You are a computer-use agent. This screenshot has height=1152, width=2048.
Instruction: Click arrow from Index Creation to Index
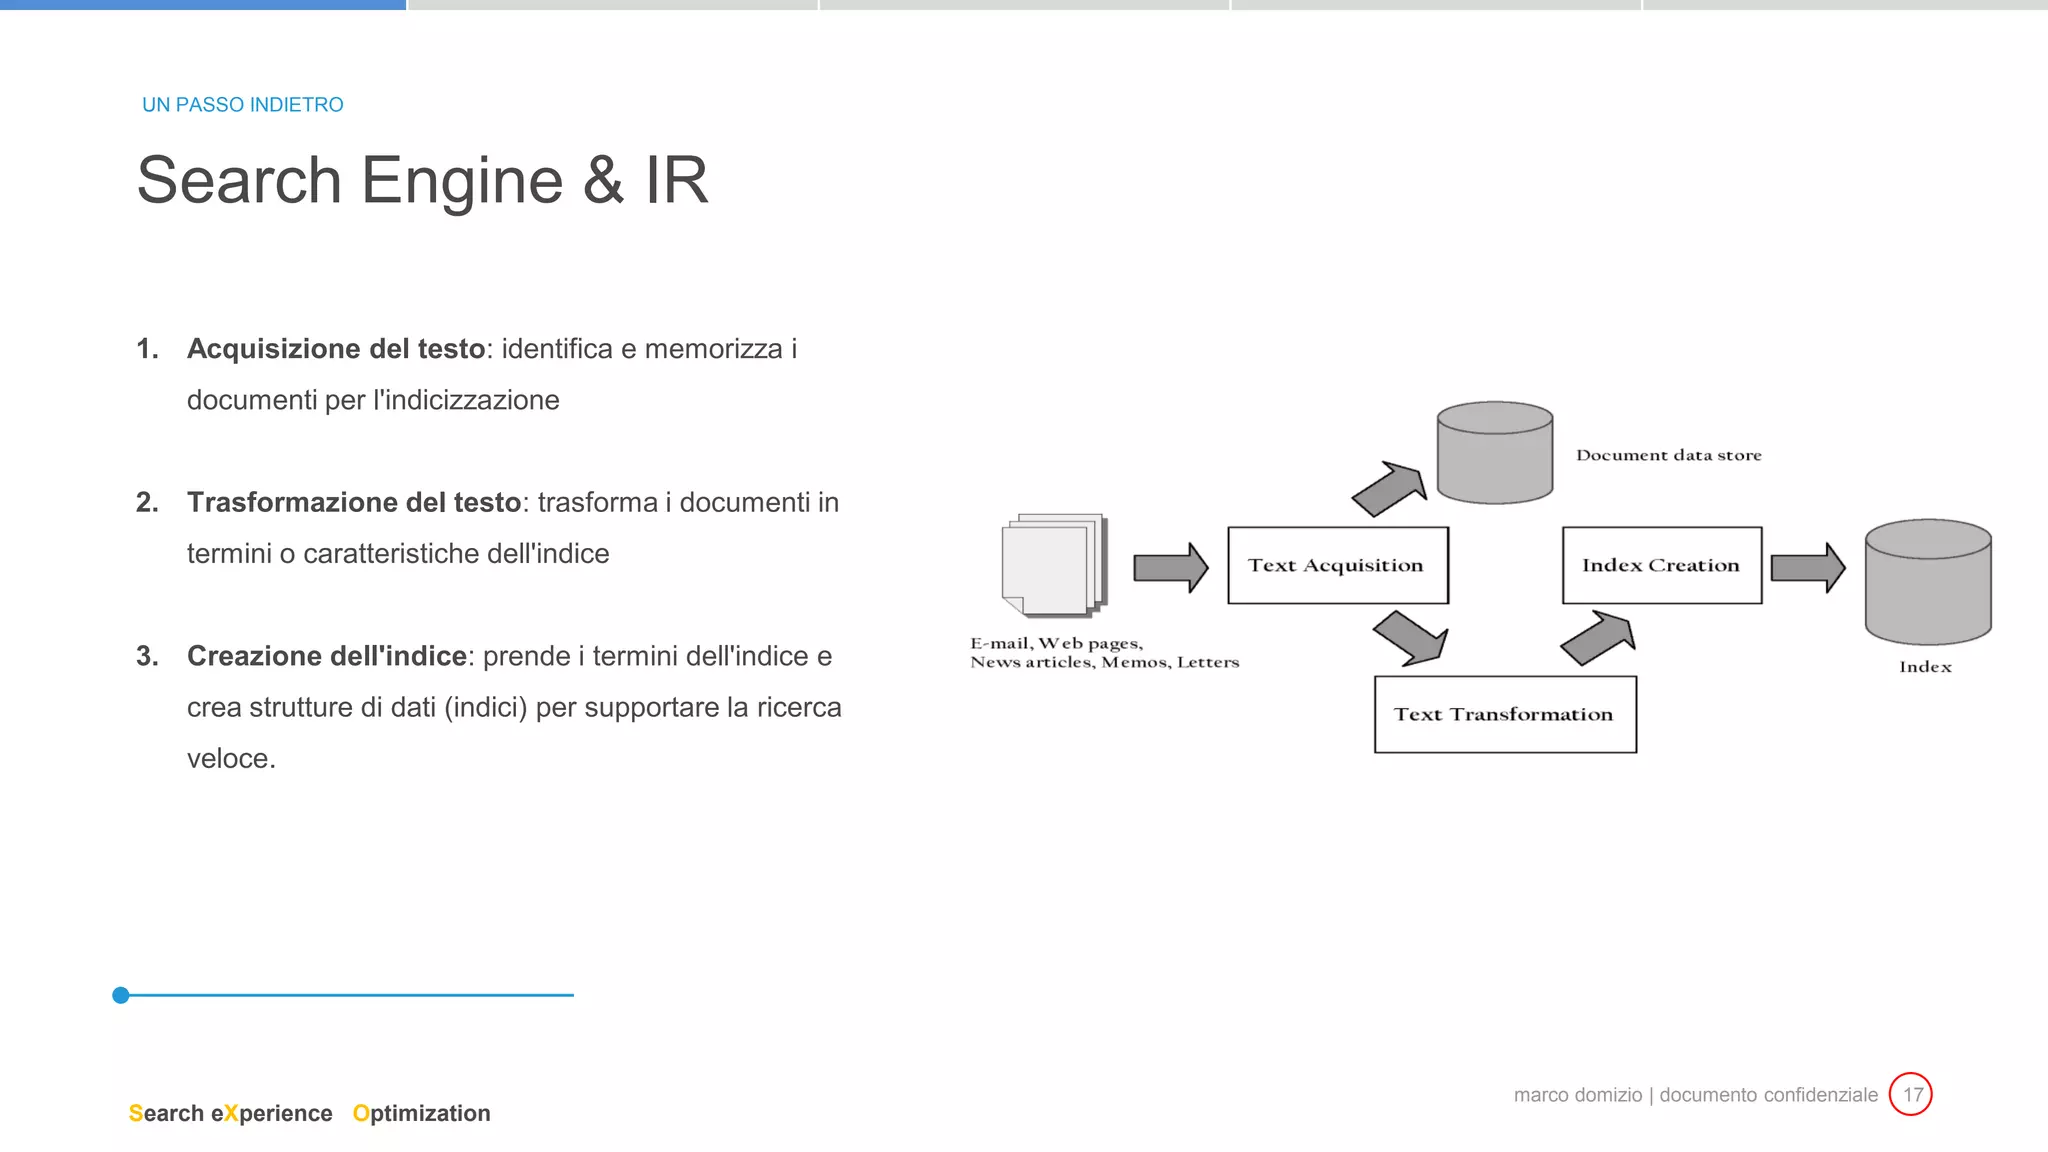[1807, 568]
